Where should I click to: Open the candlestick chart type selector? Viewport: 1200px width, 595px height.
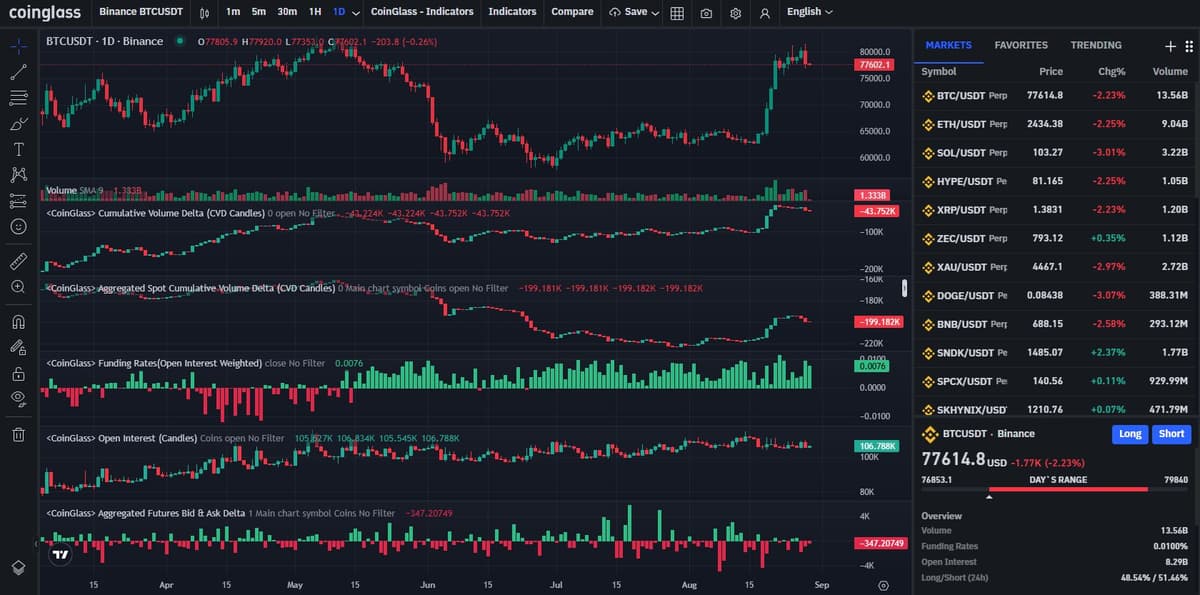[204, 13]
